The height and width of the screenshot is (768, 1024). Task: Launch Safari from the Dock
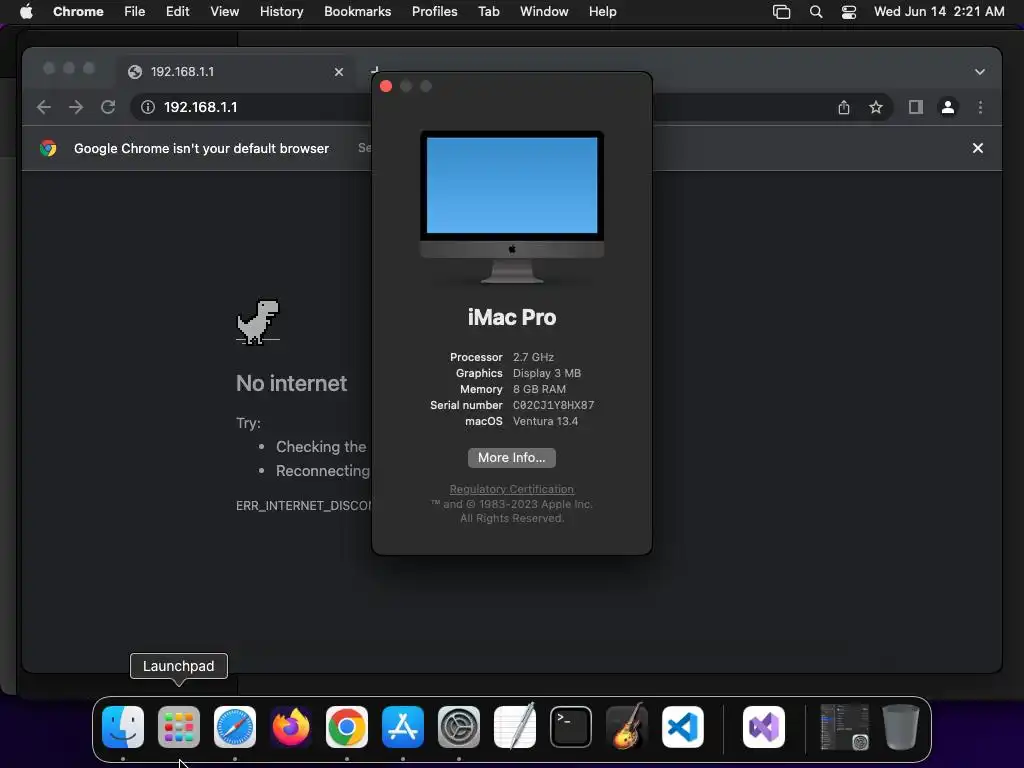(x=235, y=727)
